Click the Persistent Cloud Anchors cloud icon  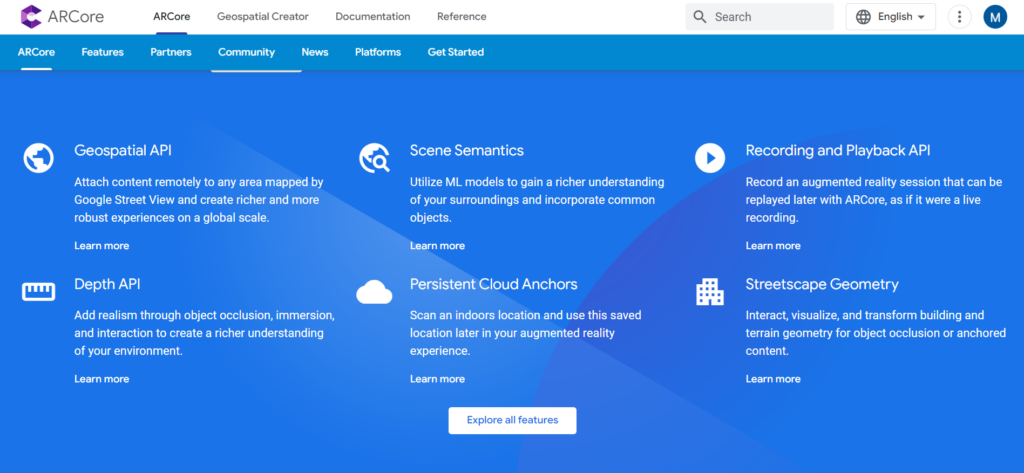click(x=374, y=292)
